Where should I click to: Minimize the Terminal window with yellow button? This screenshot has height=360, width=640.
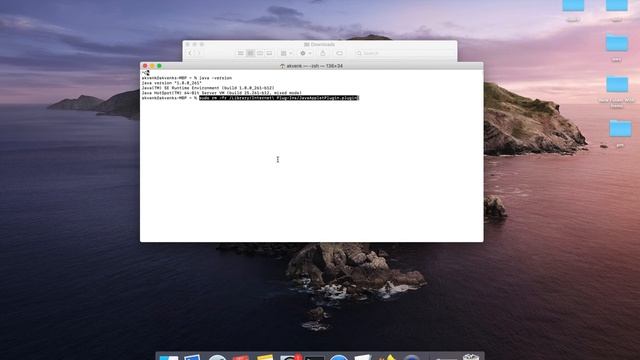(x=152, y=66)
